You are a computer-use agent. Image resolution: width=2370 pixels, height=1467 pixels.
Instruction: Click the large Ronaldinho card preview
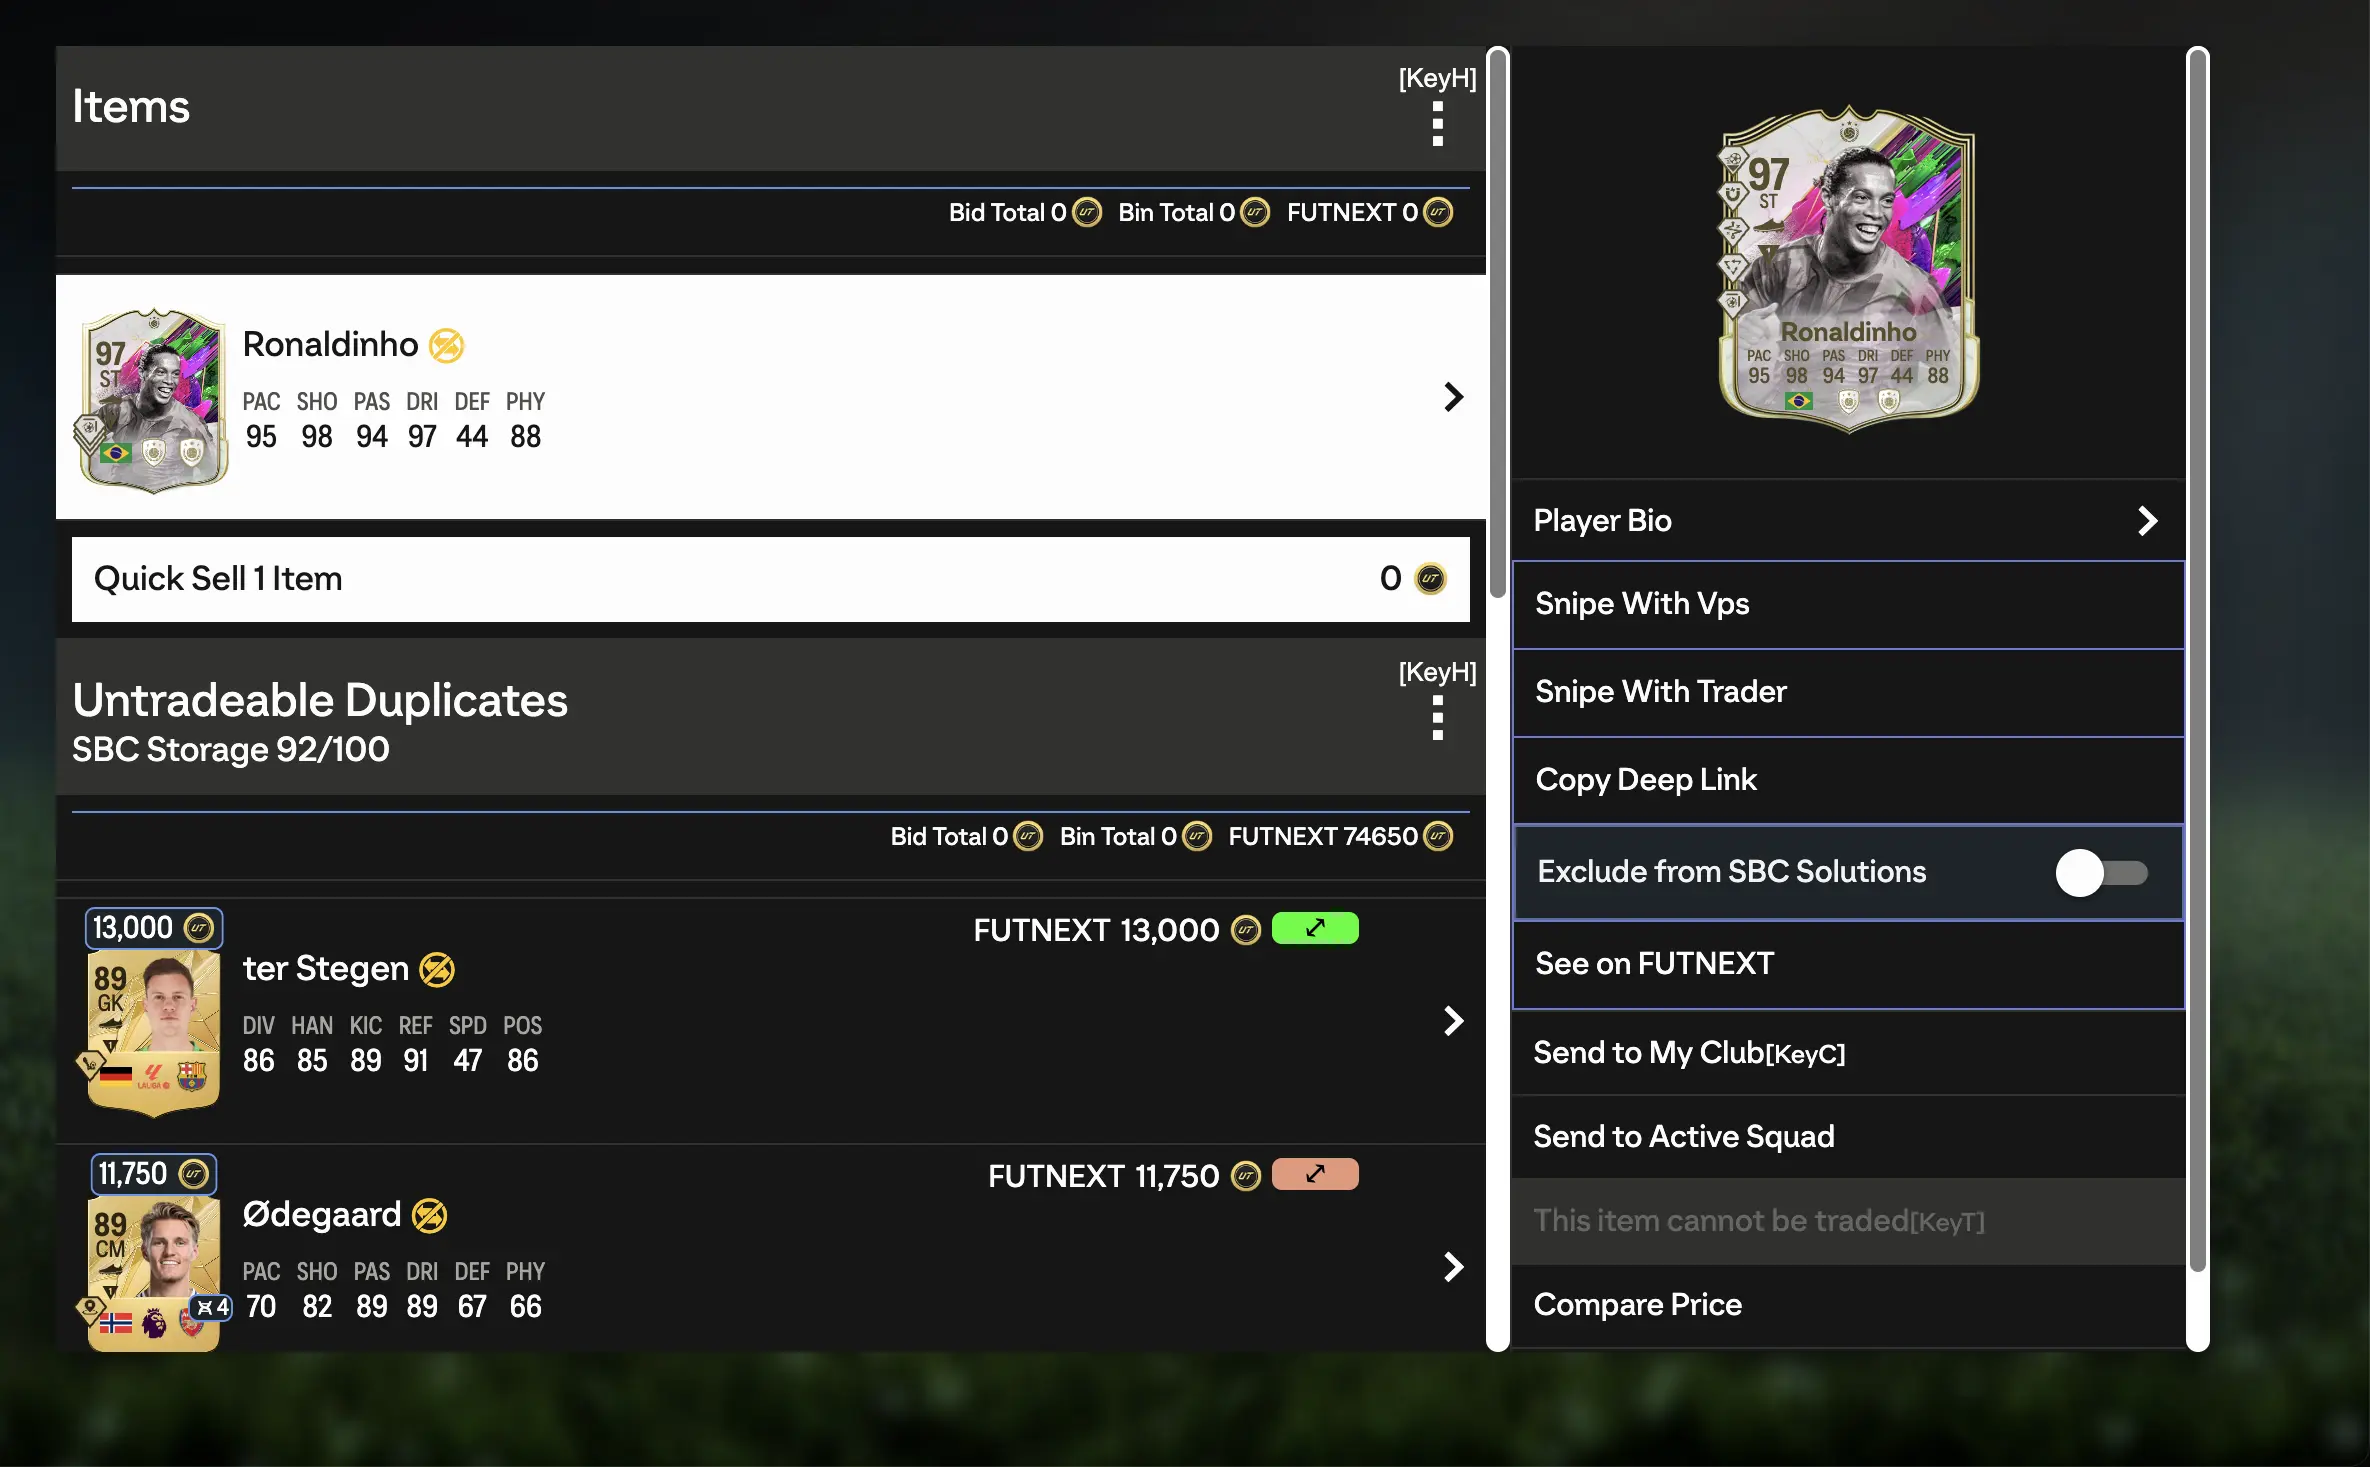(x=1849, y=269)
